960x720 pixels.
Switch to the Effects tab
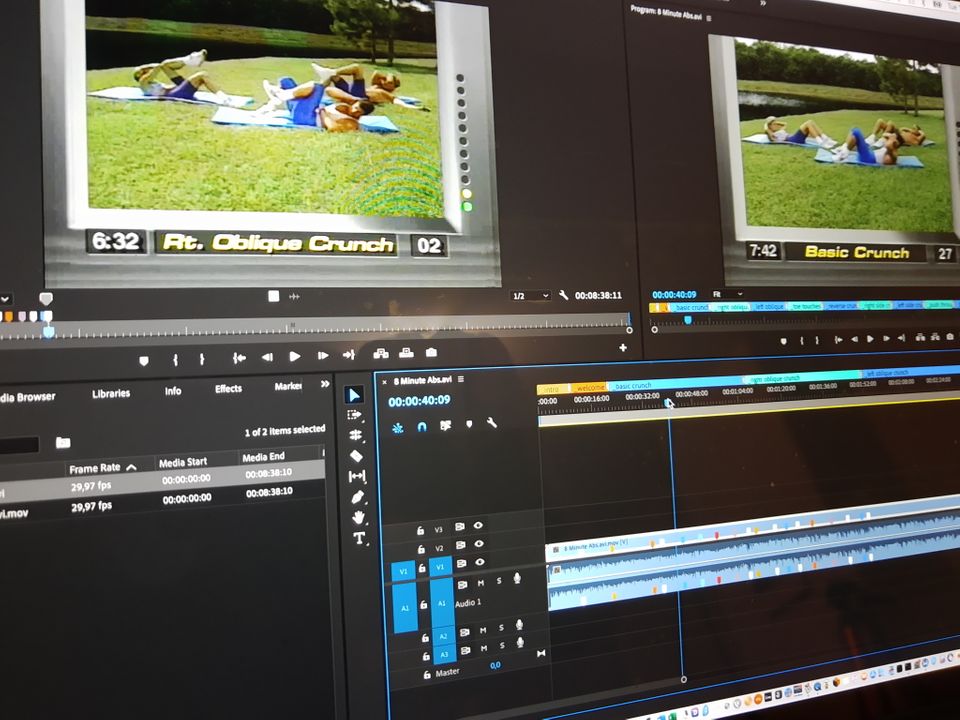[x=228, y=389]
